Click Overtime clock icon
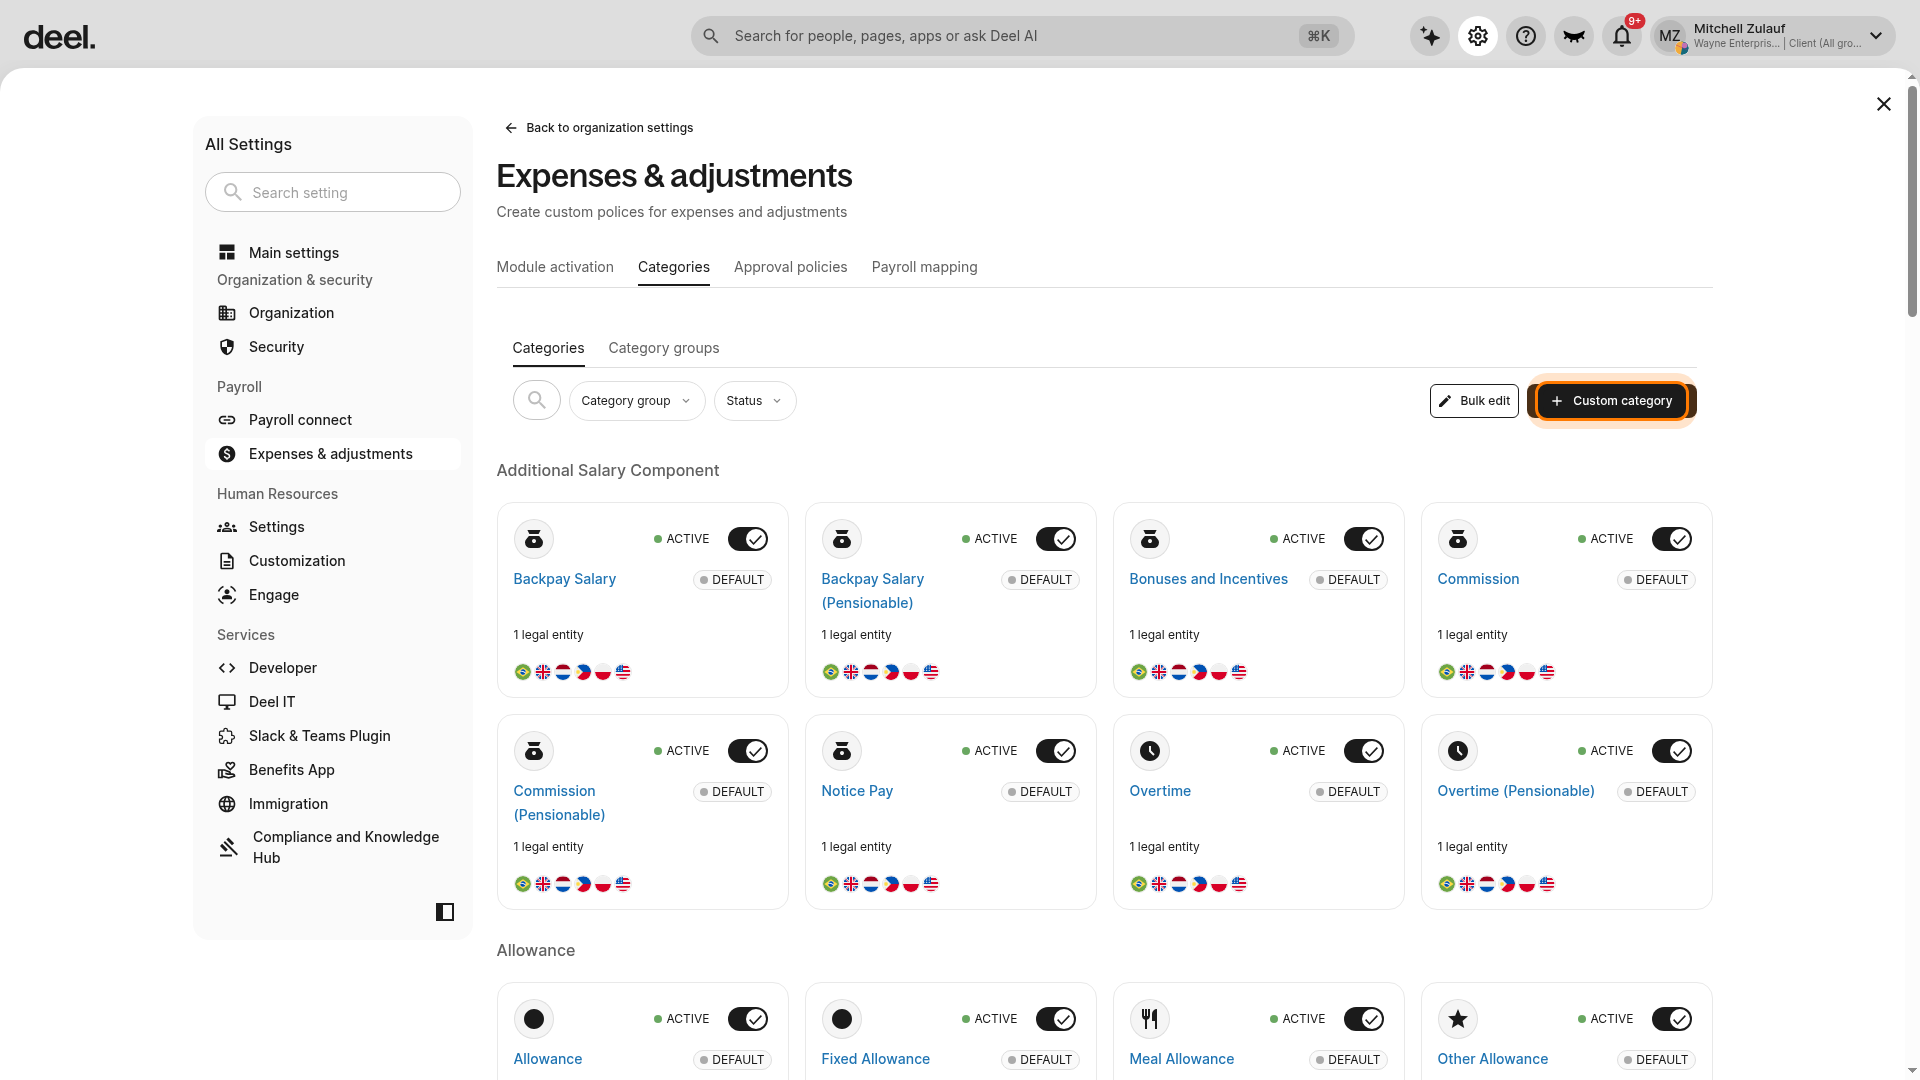Image resolution: width=1920 pixels, height=1080 pixels. pyautogui.click(x=1150, y=751)
